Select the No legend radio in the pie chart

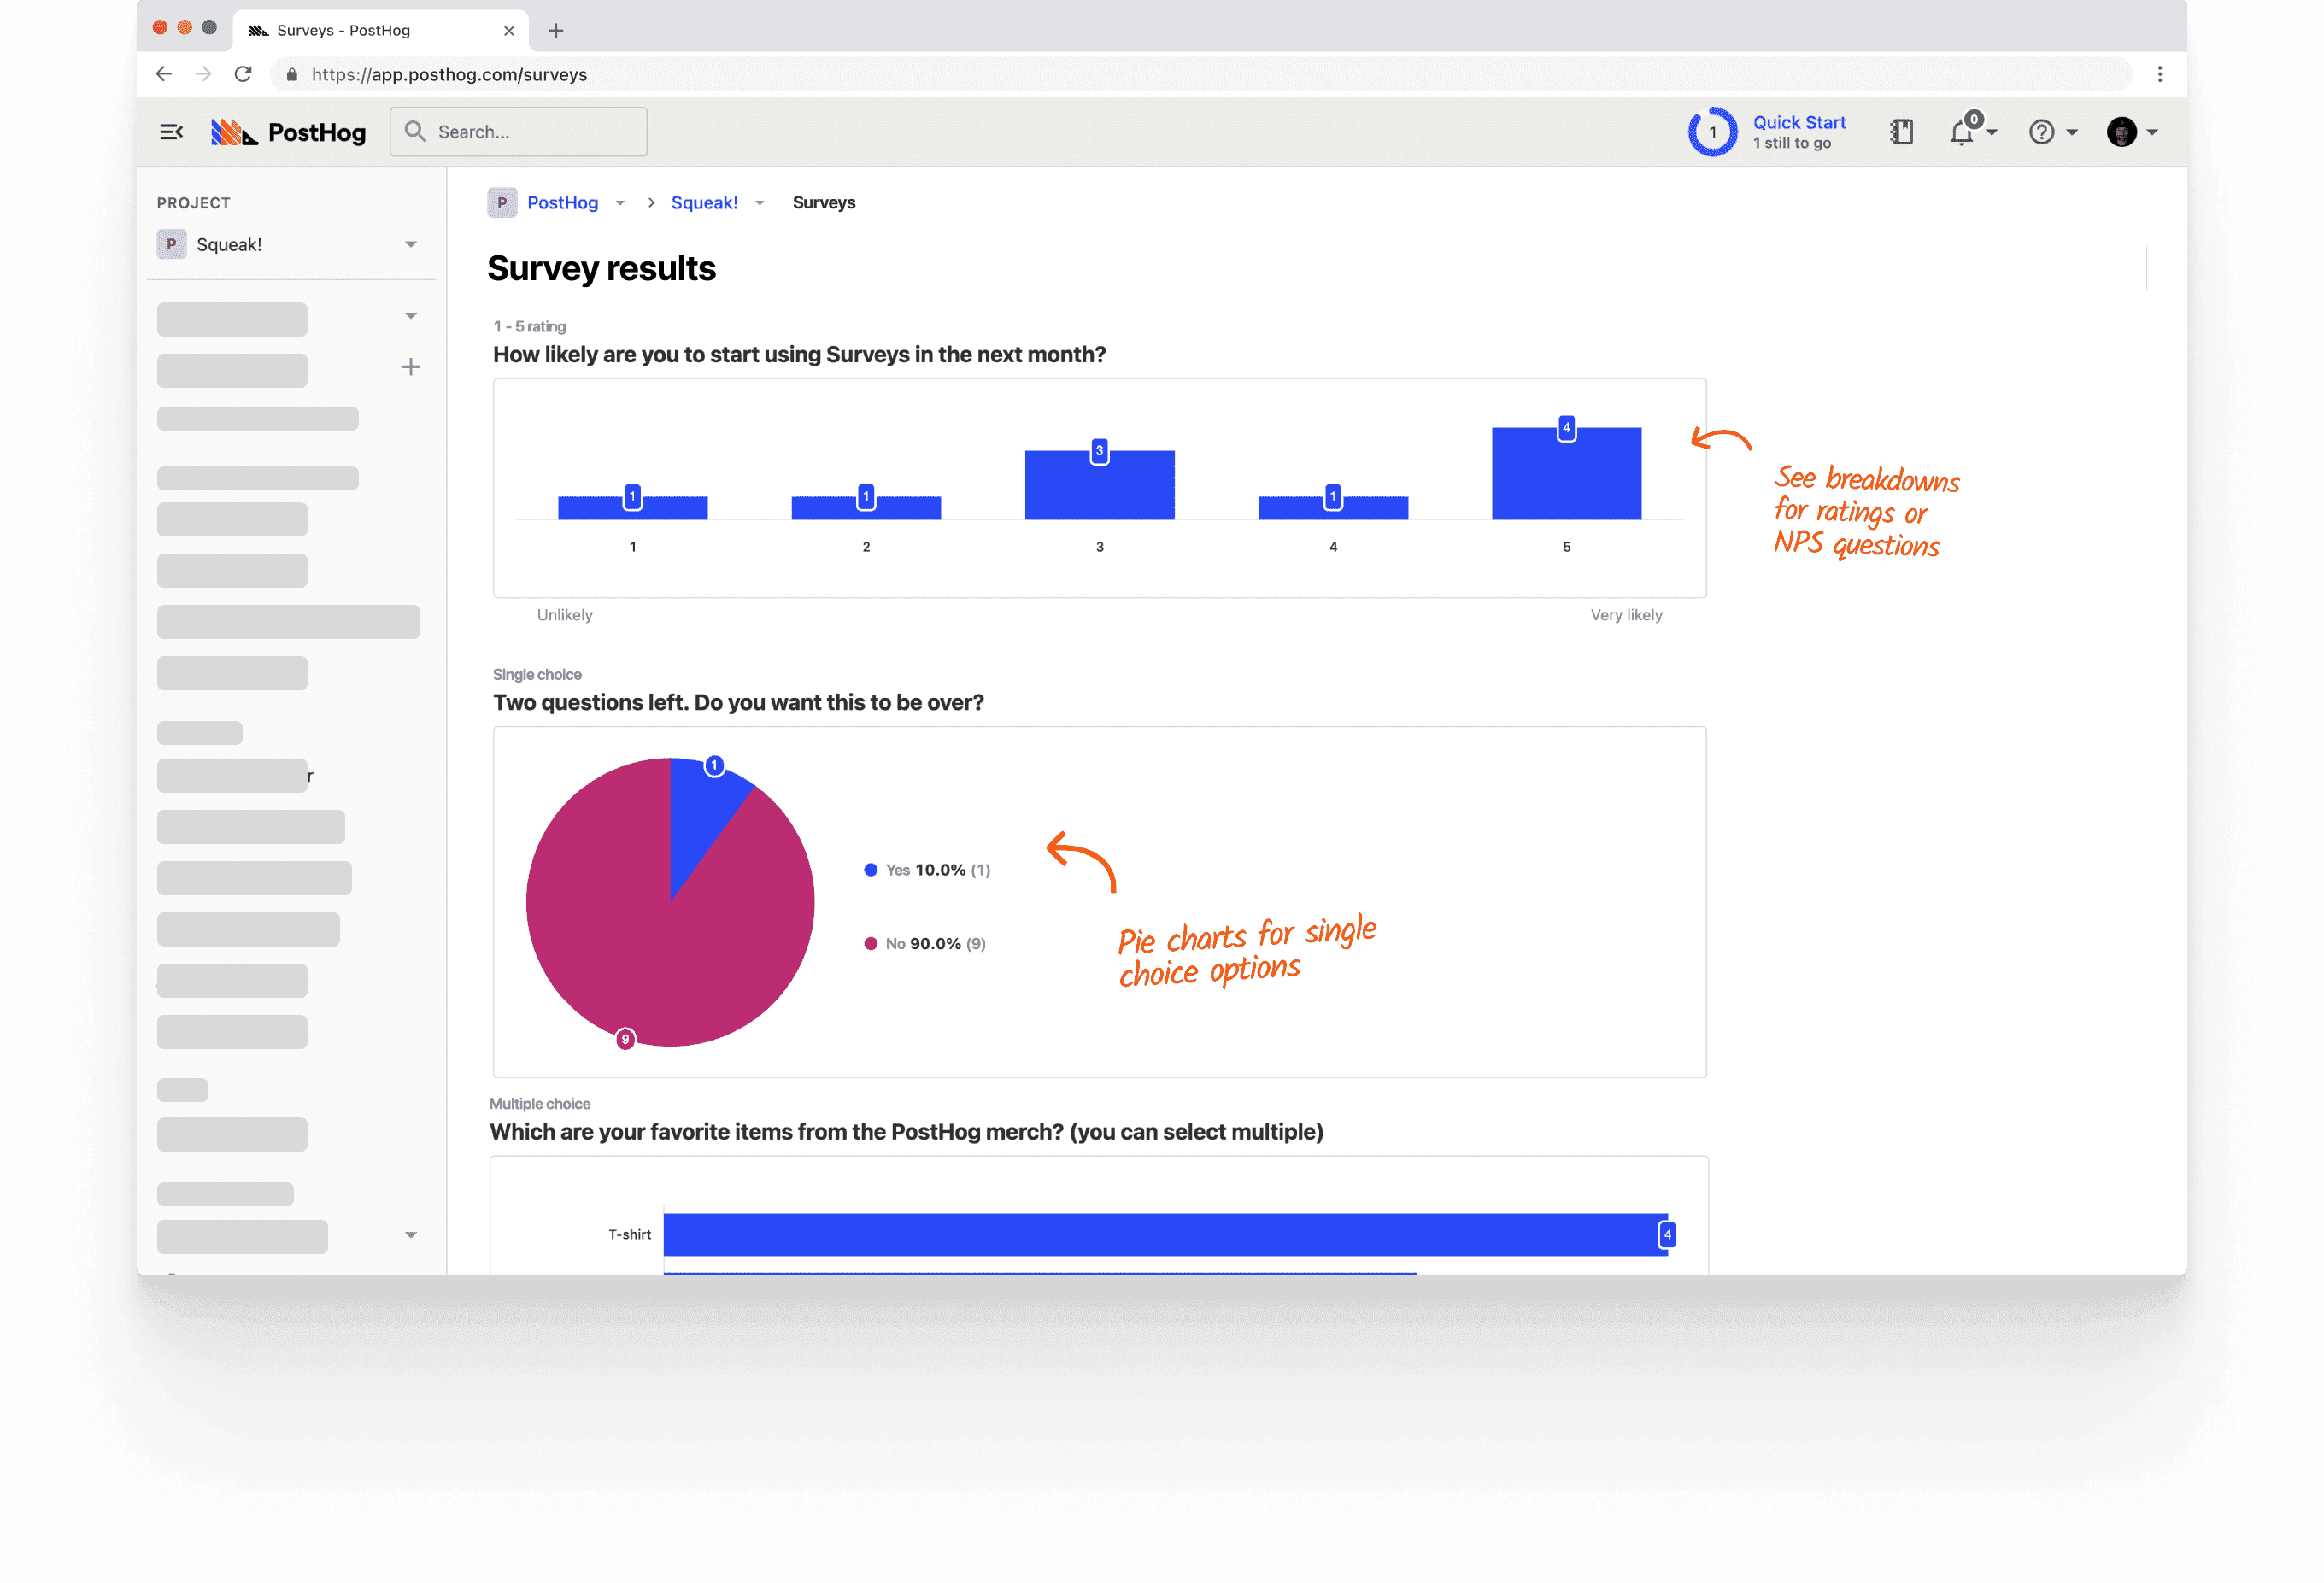(870, 943)
